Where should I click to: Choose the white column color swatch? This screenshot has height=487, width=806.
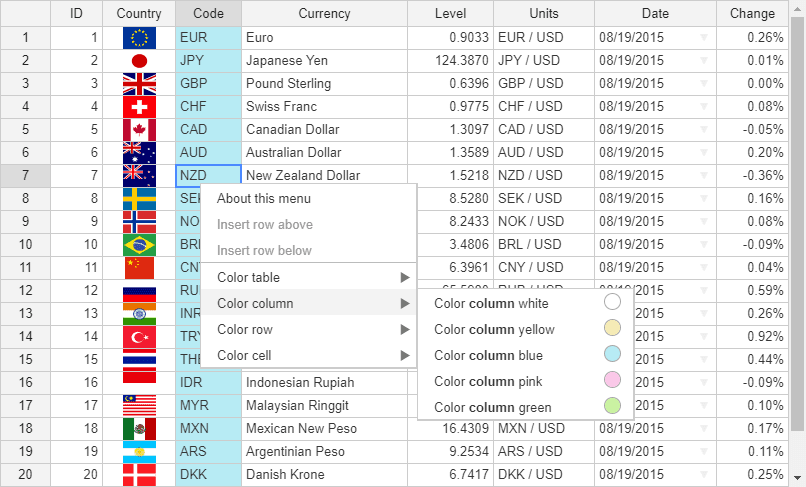[x=612, y=302]
